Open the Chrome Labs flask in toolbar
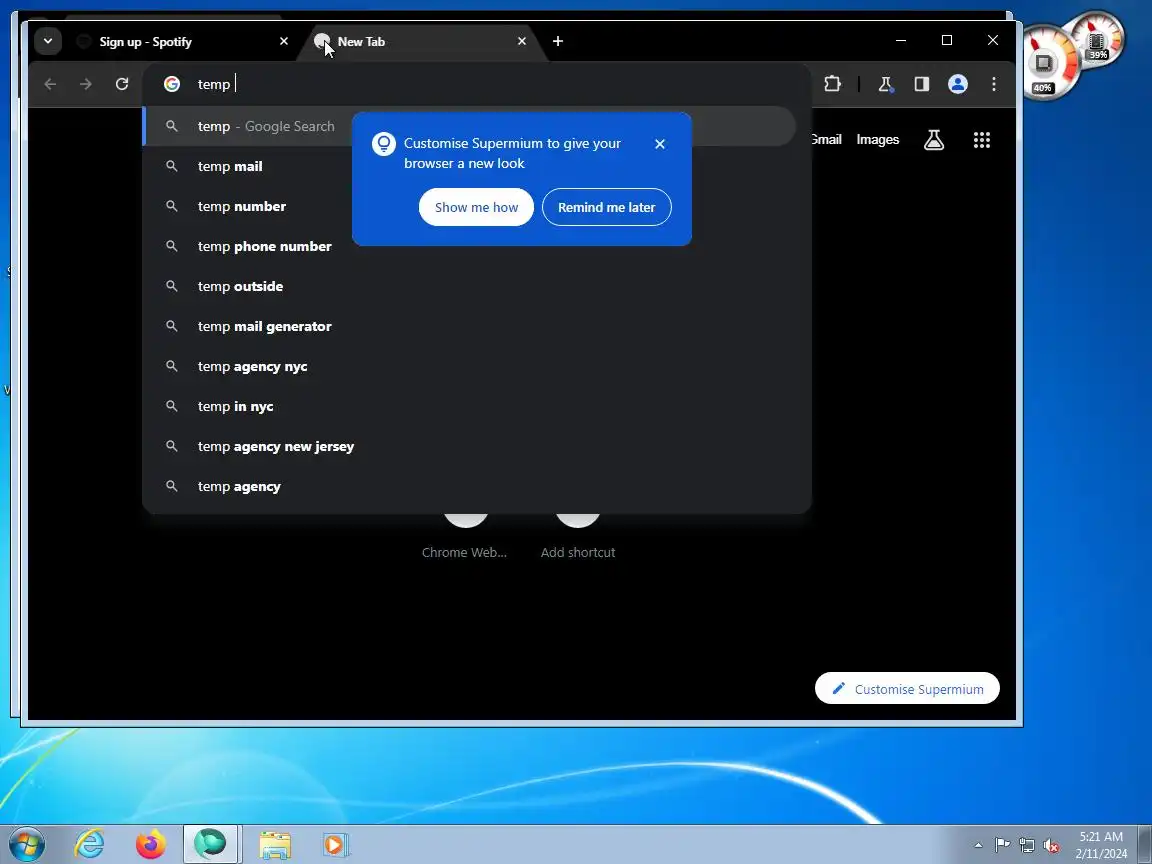 886,84
